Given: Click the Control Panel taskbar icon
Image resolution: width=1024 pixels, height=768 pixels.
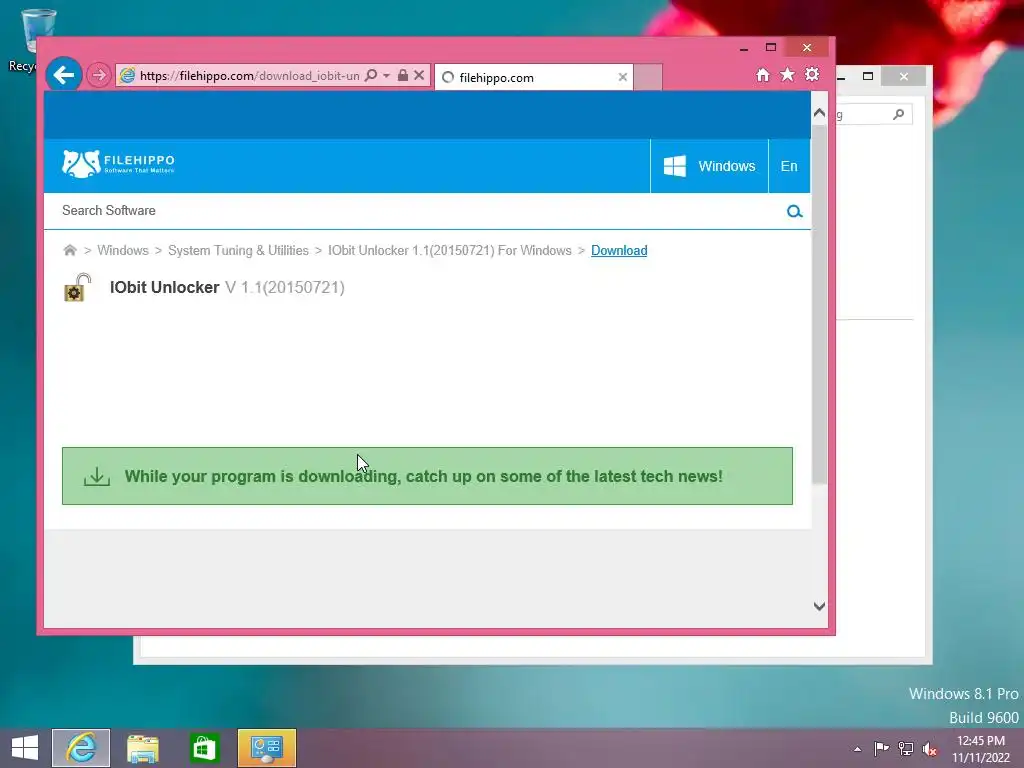Looking at the screenshot, I should (x=266, y=748).
